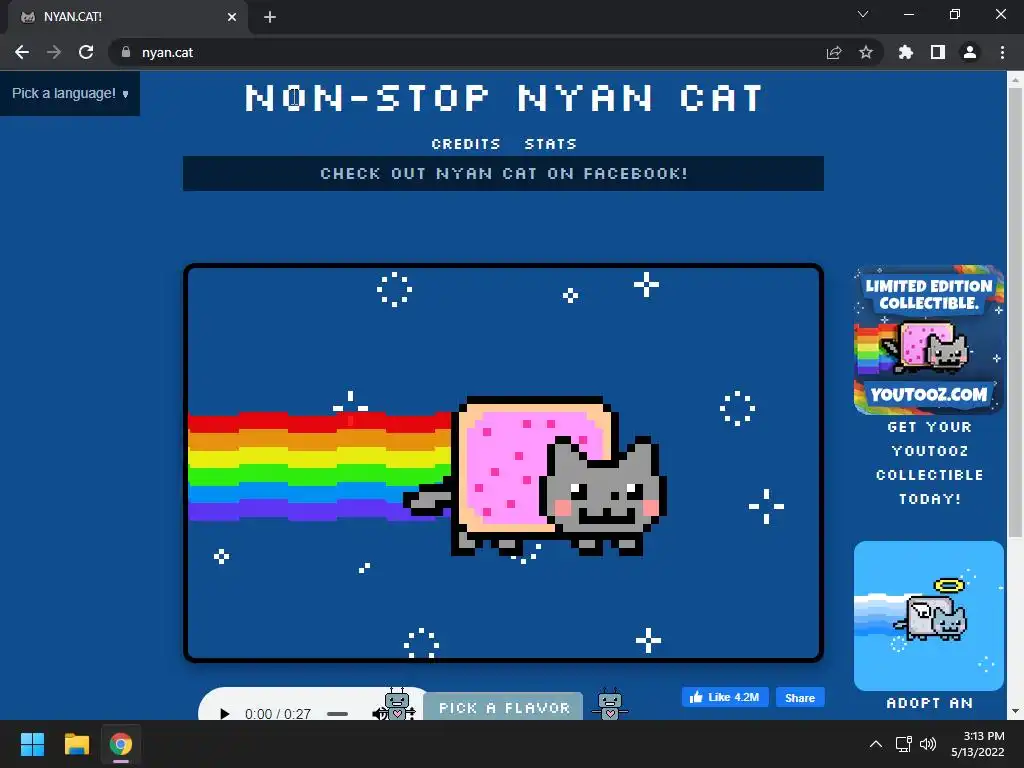This screenshot has height=768, width=1024.
Task: Open the Chrome extensions puzzle icon
Action: tap(905, 52)
